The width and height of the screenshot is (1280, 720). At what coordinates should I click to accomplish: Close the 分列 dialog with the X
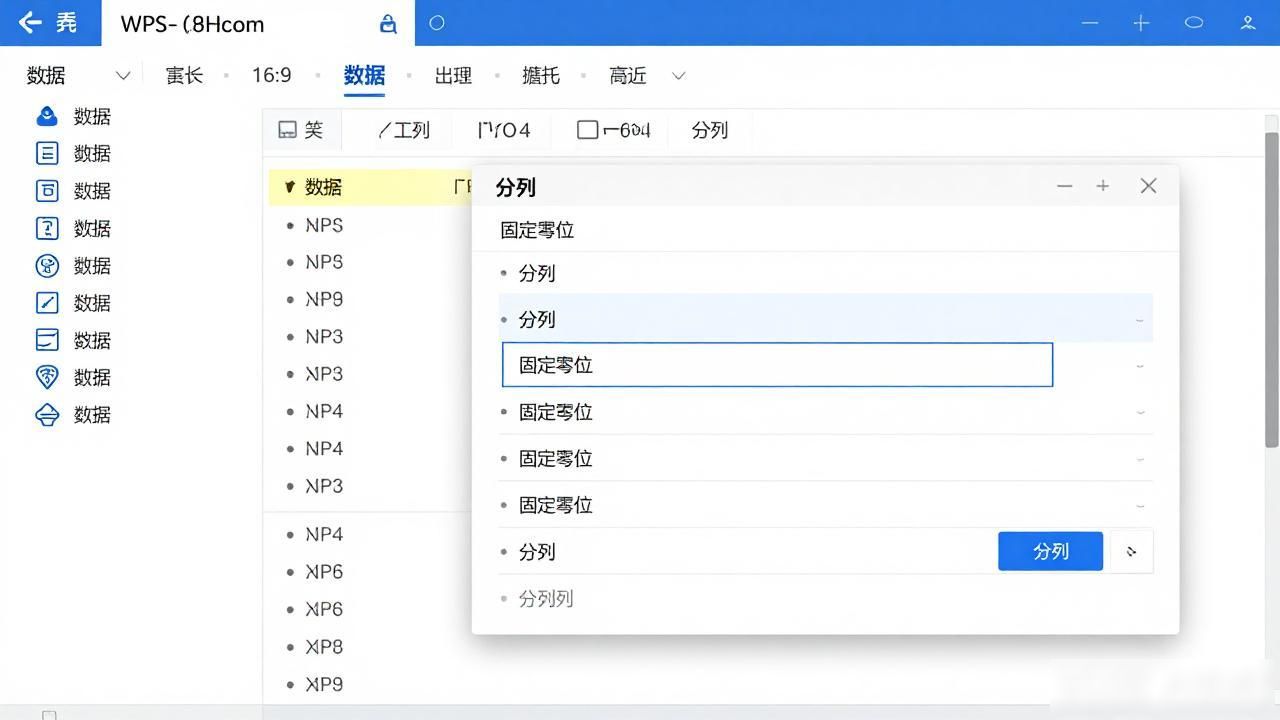point(1148,186)
